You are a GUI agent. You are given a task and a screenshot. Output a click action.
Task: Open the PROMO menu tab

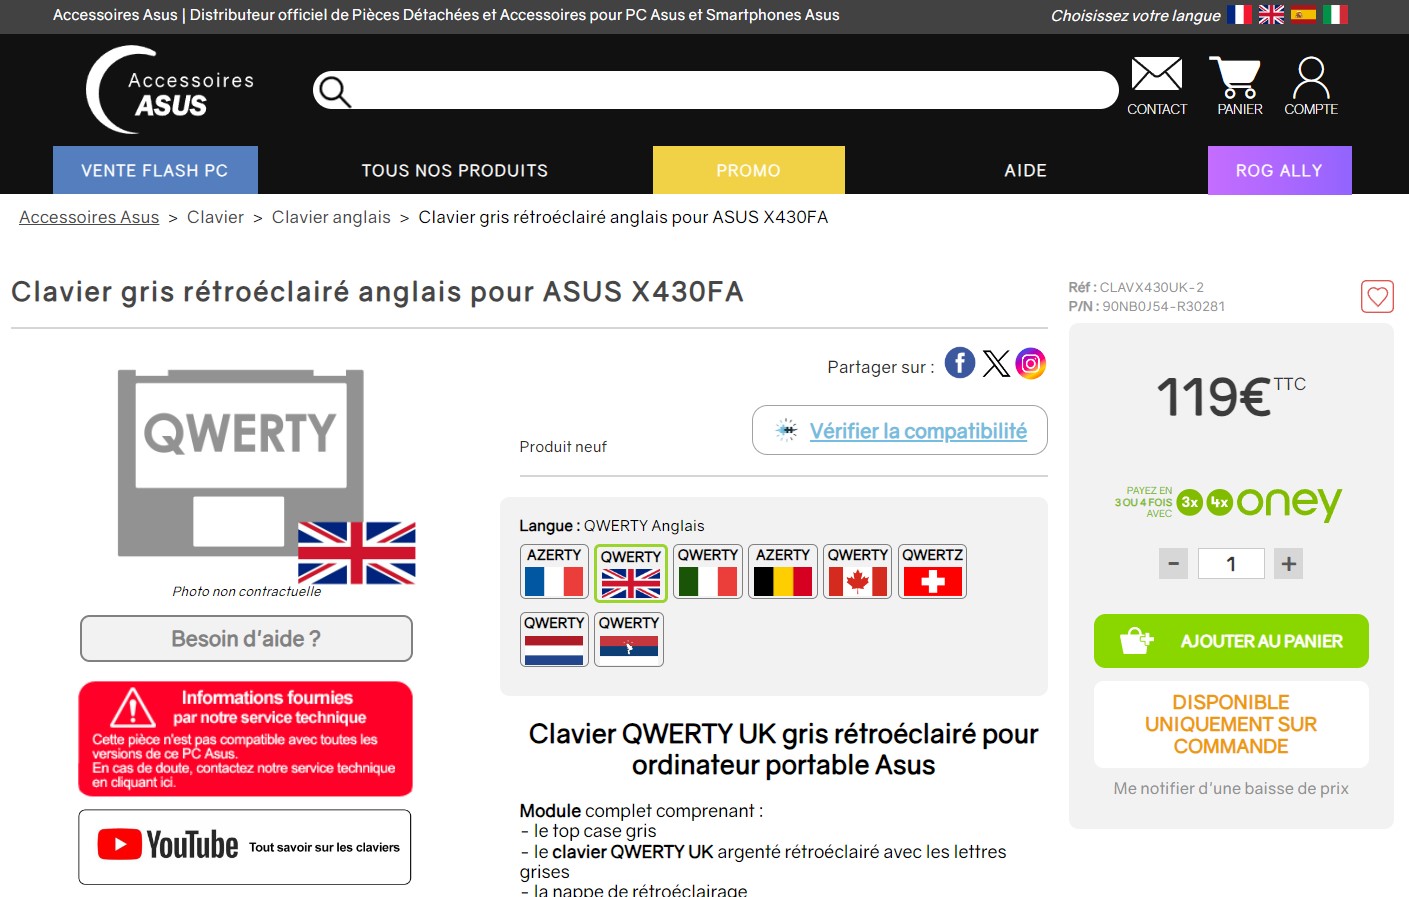(749, 170)
